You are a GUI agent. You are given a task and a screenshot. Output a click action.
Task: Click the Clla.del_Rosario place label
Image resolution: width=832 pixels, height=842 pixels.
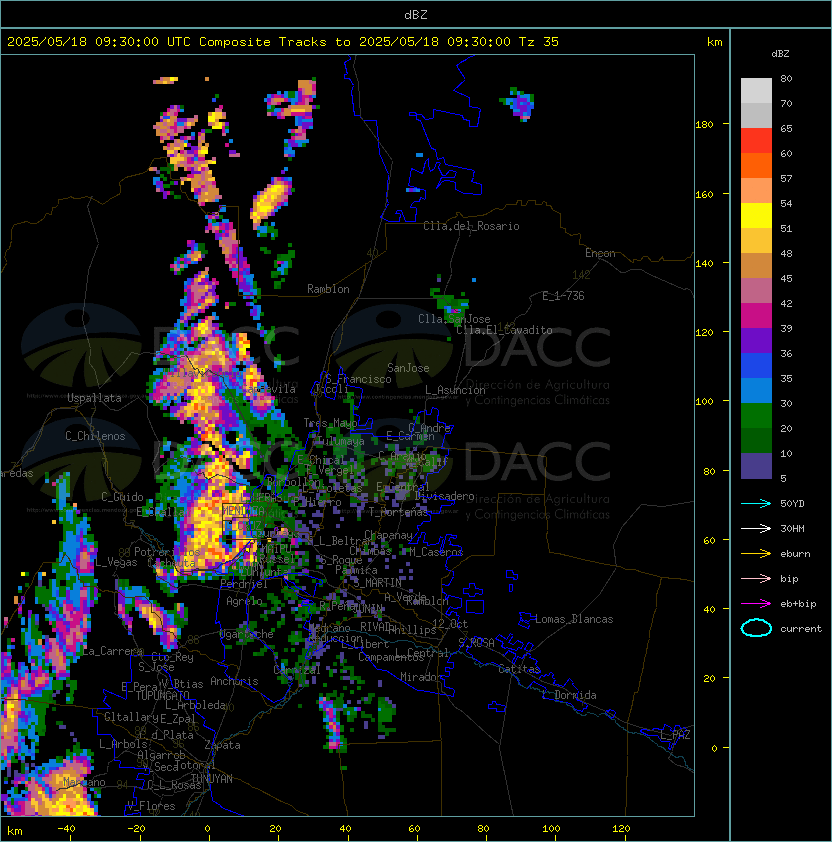[x=471, y=226]
